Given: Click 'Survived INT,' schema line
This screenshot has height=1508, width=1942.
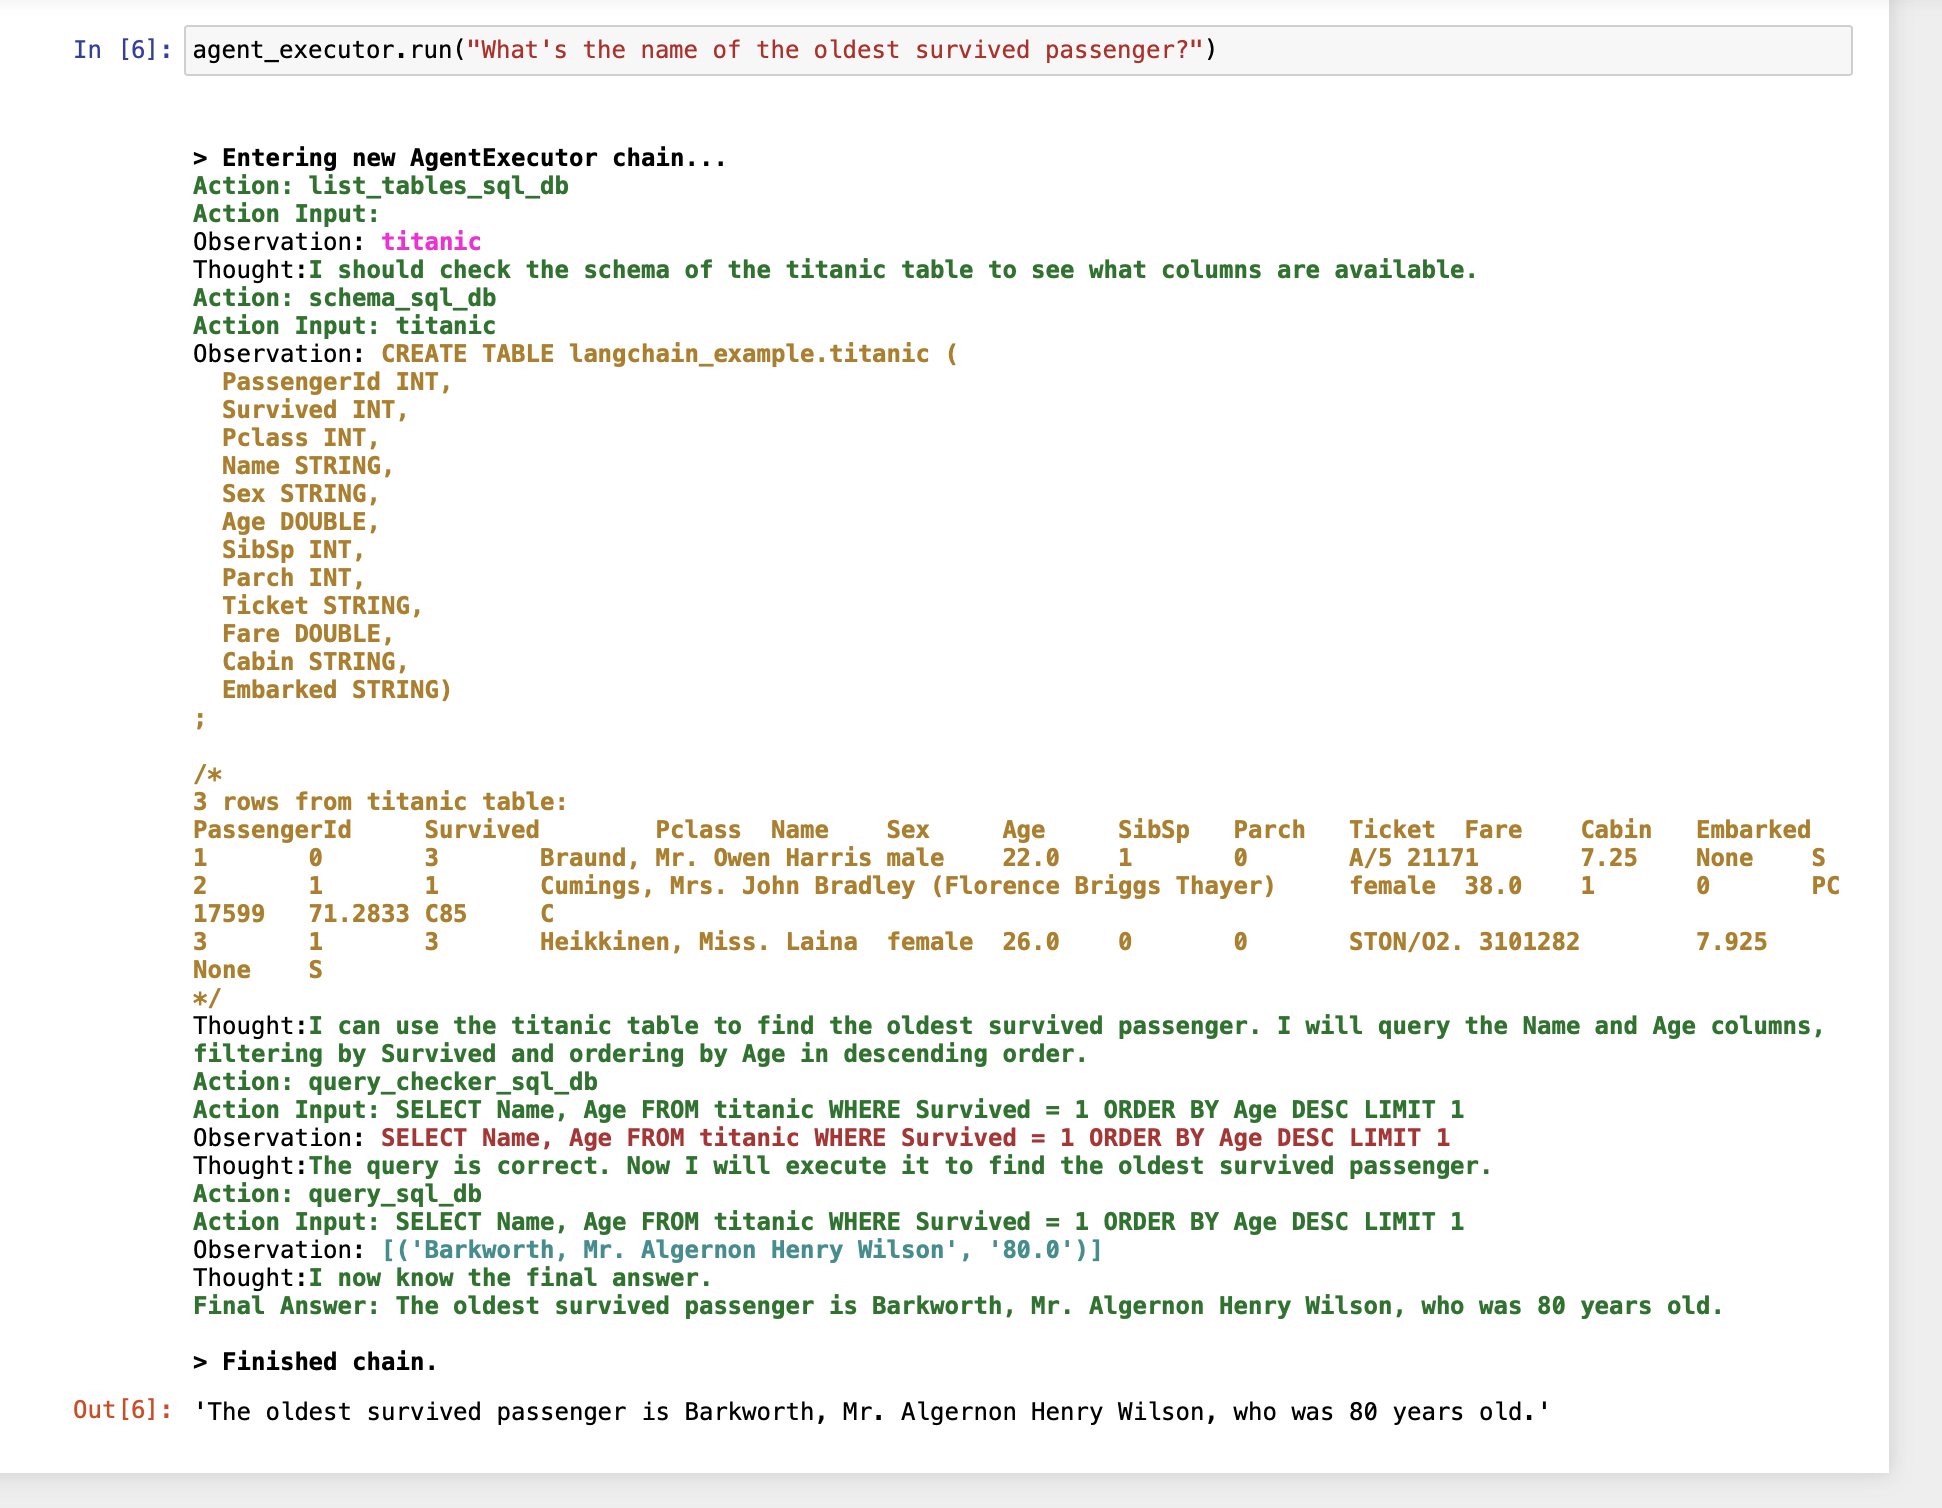Looking at the screenshot, I should click(315, 410).
